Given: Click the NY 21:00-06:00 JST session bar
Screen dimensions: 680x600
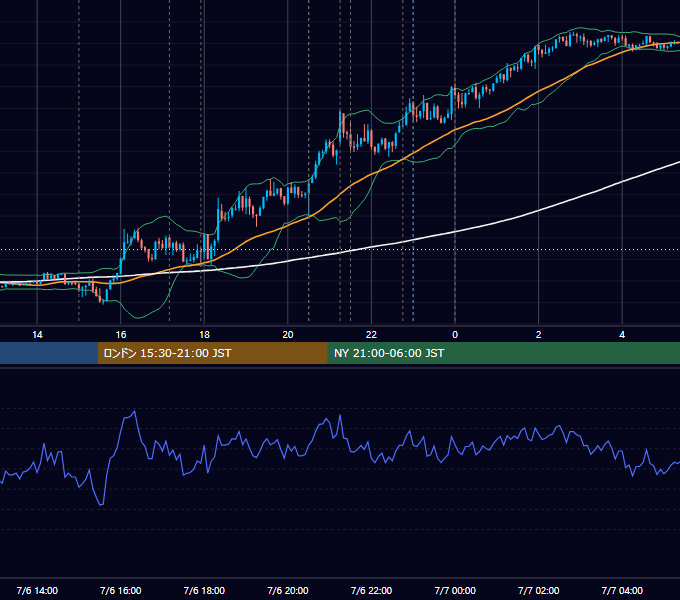Looking at the screenshot, I should click(503, 353).
